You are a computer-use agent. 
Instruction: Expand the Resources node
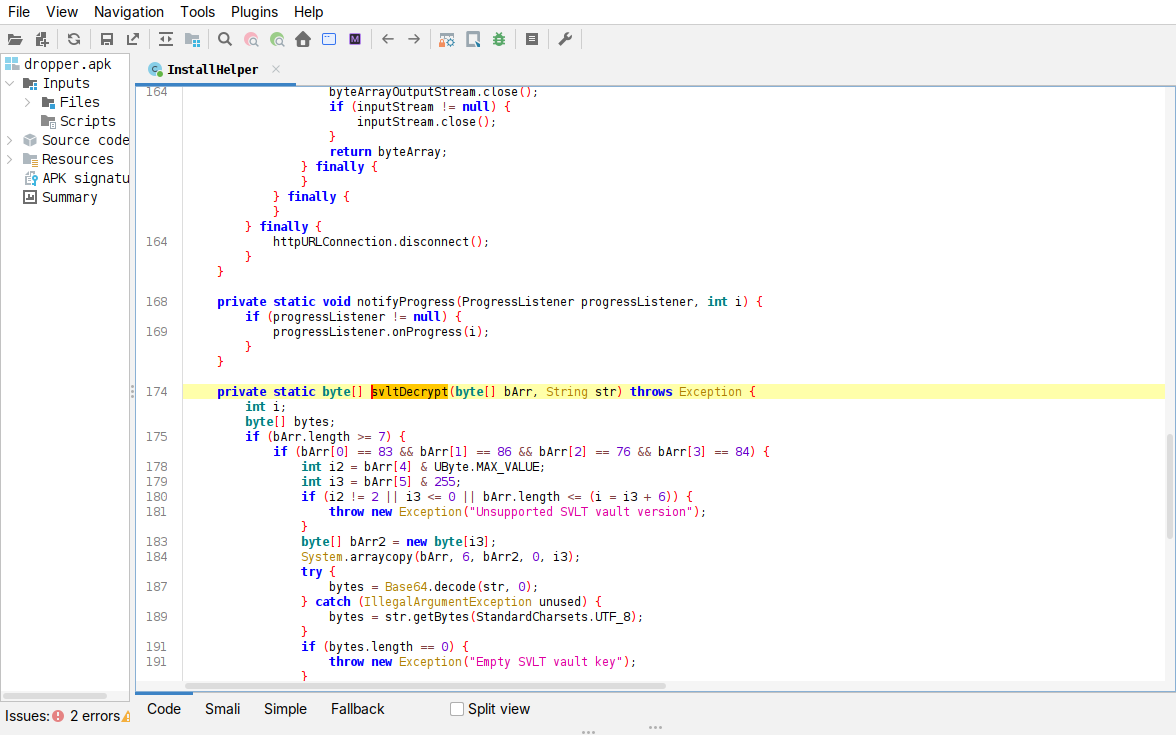pyautogui.click(x=10, y=159)
